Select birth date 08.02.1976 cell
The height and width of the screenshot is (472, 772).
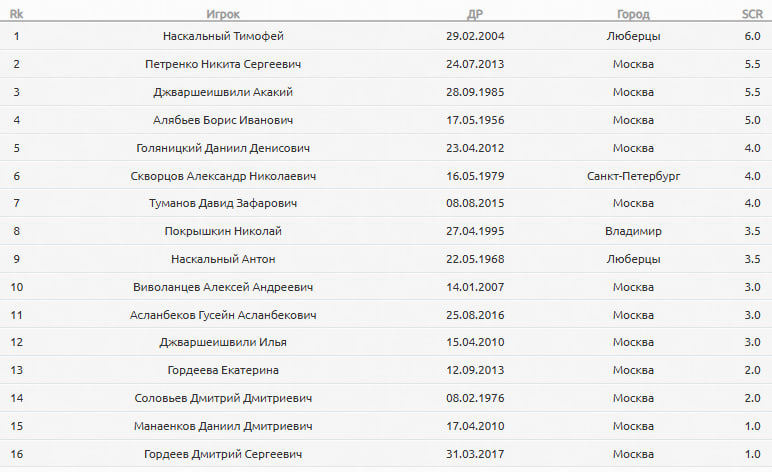(x=475, y=398)
